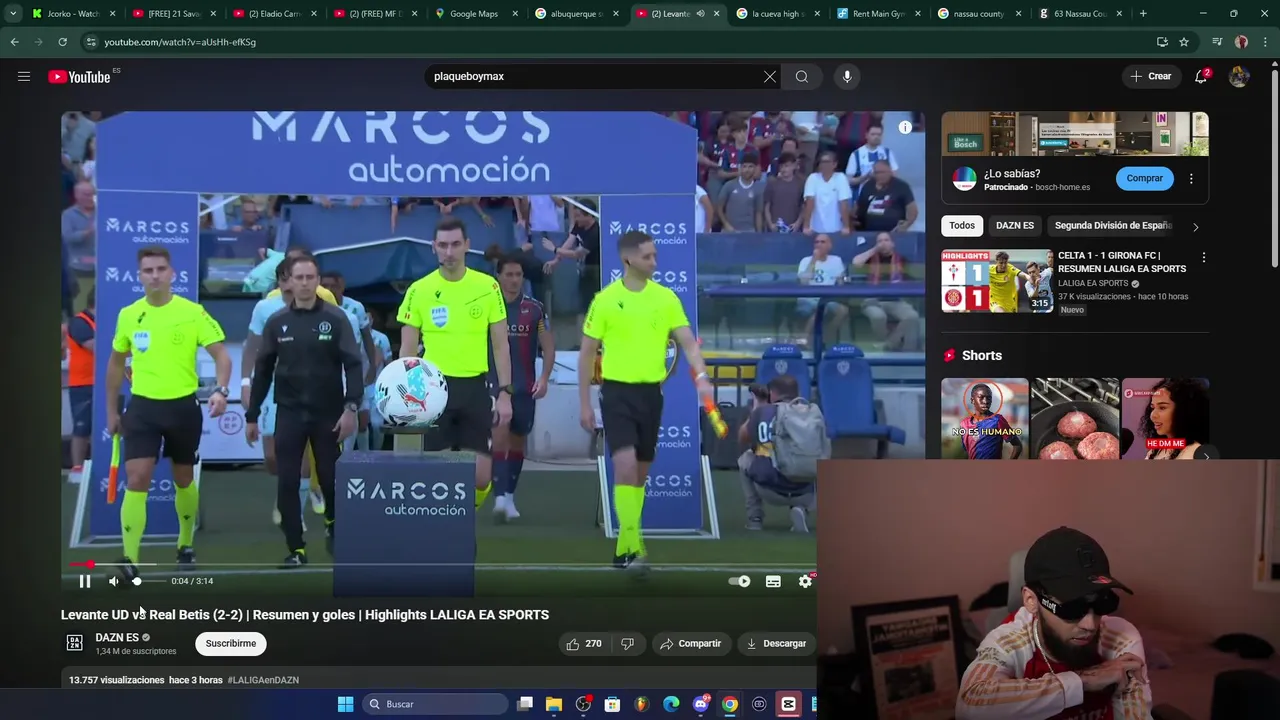The image size is (1280, 720).
Task: Click the magnifier search button
Action: click(x=802, y=76)
